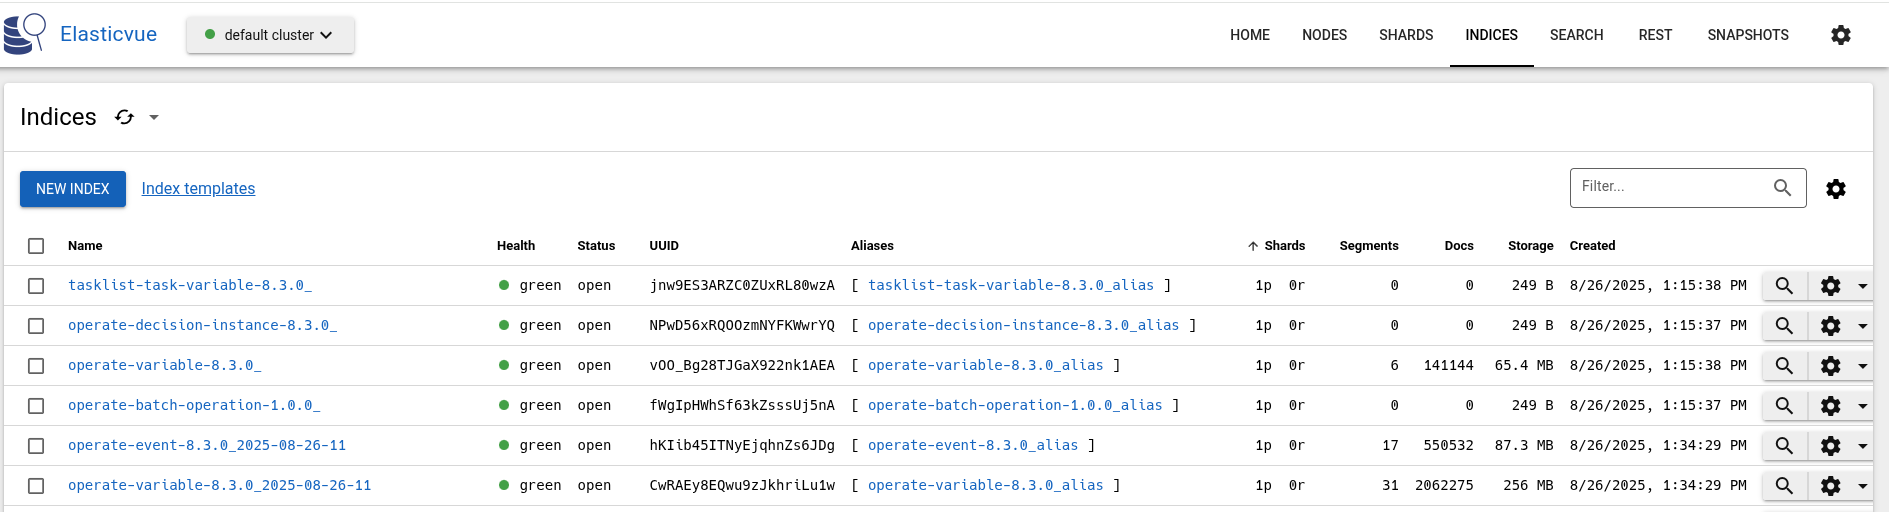The width and height of the screenshot is (1889, 512).
Task: Click gear icon for tasklist-task-variable-8.3.0_ row
Action: [x=1831, y=286]
